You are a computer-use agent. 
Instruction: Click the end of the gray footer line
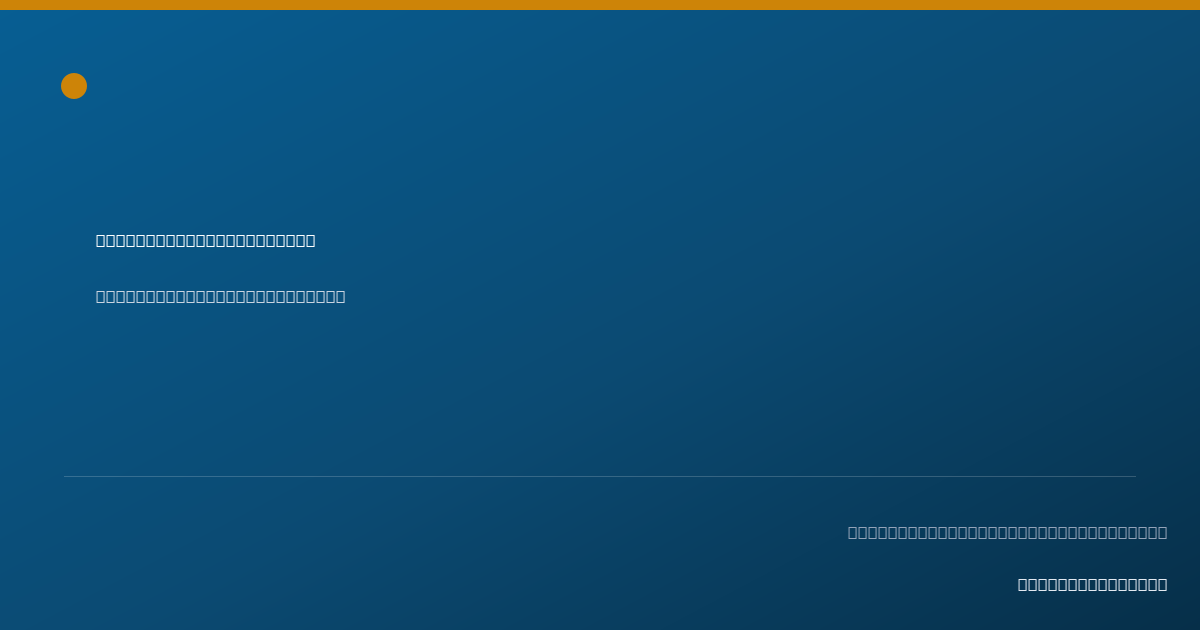click(x=1163, y=532)
